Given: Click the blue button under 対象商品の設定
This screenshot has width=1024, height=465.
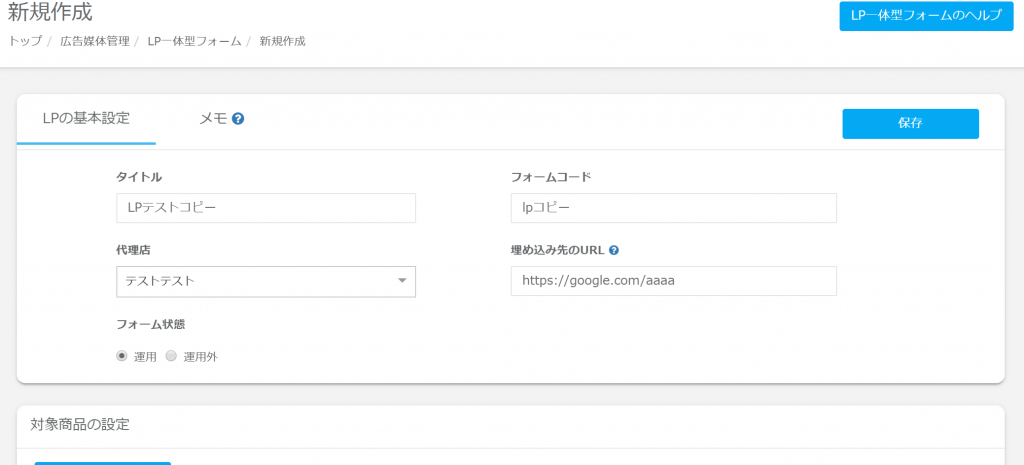Looking at the screenshot, I should [102, 462].
